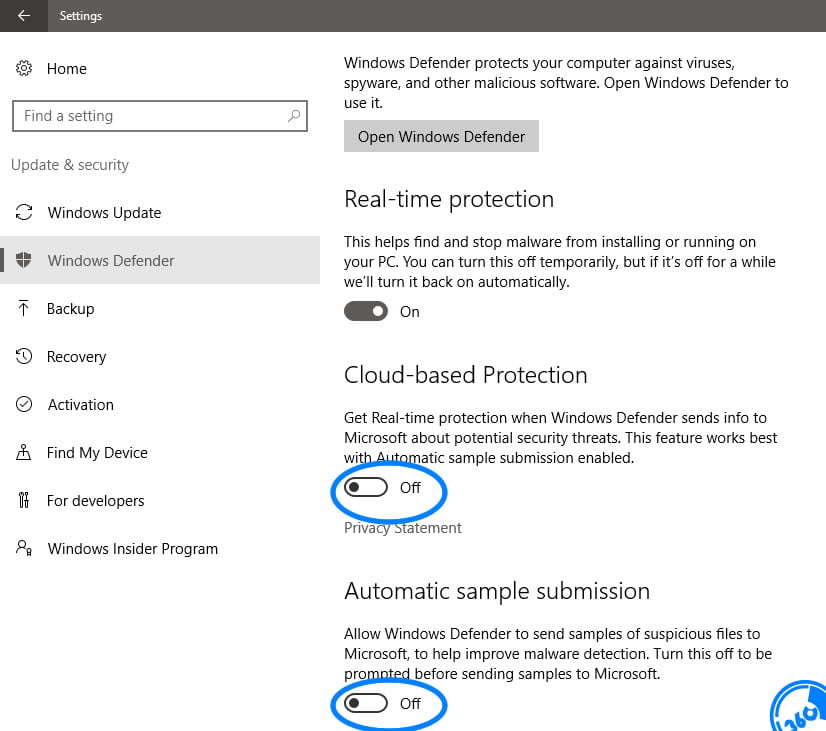826x731 pixels.
Task: Click the back arrow in the title bar
Action: [x=24, y=16]
